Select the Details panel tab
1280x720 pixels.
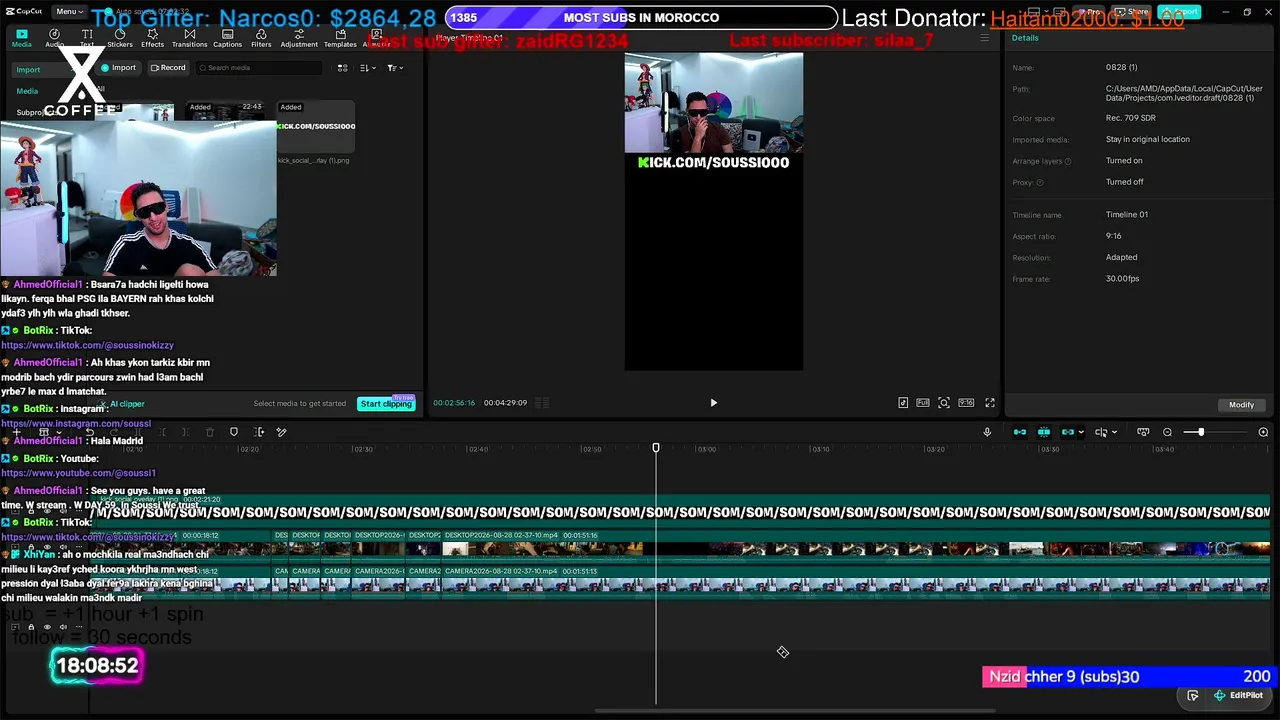[1025, 38]
